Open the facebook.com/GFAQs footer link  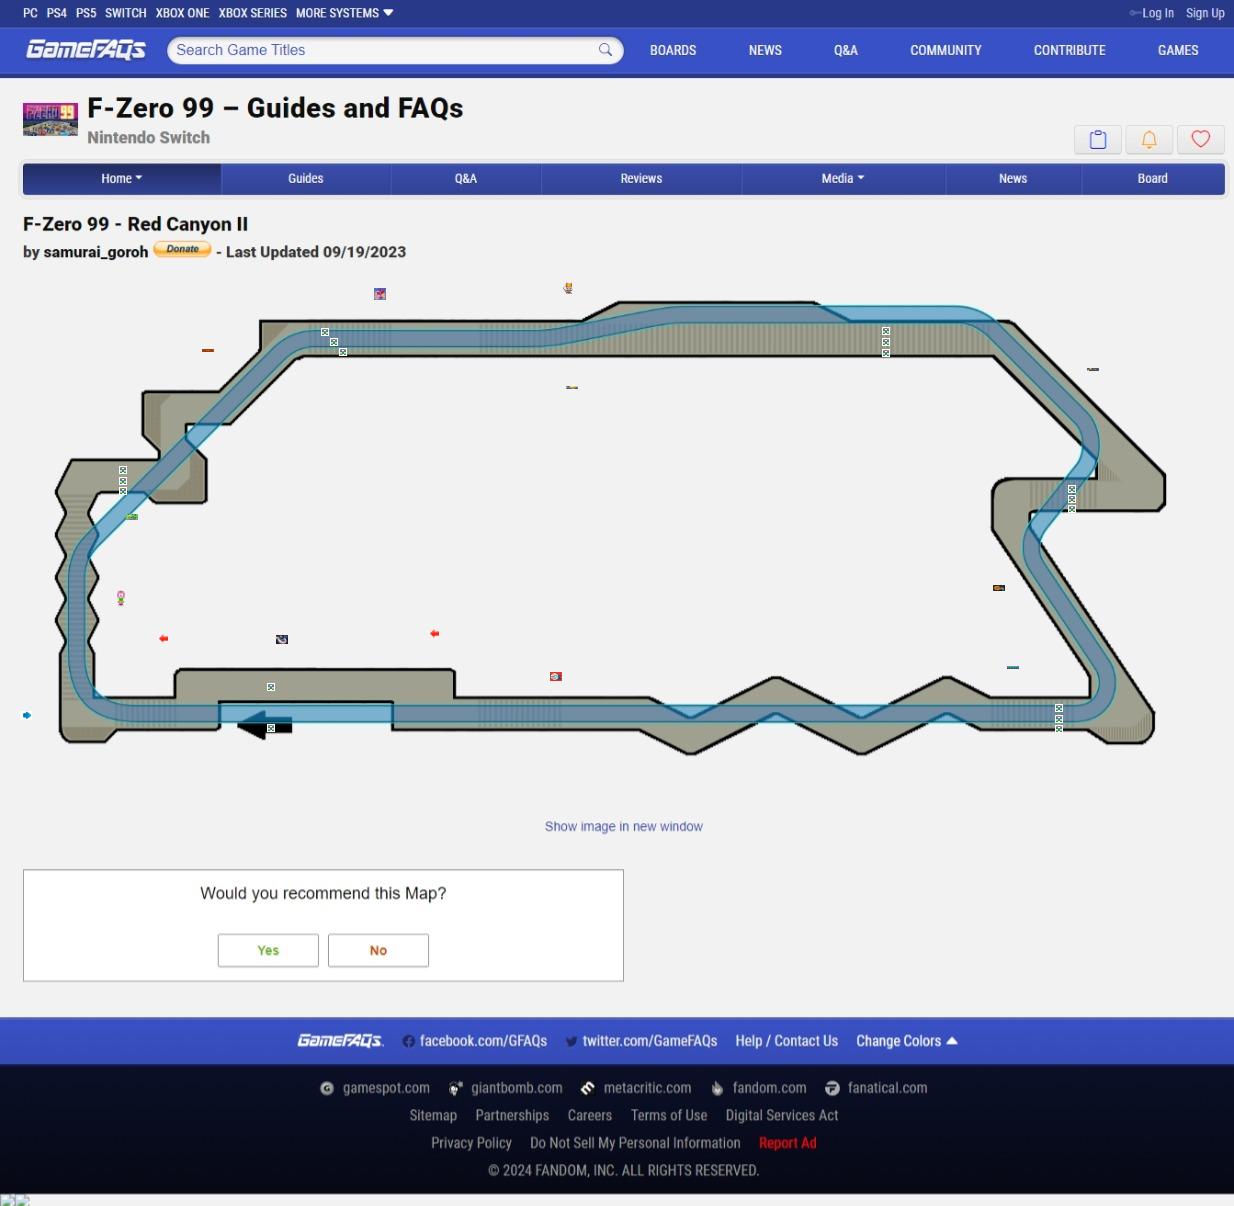(x=475, y=1041)
